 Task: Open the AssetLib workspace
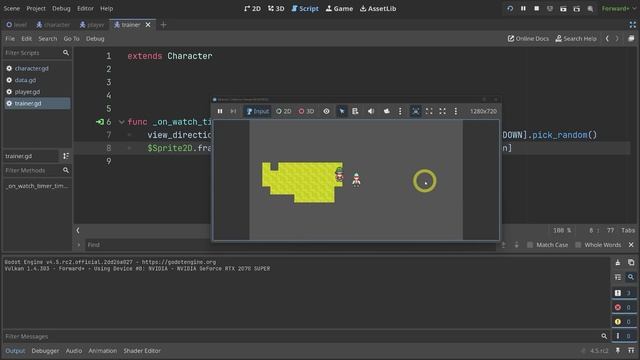pyautogui.click(x=378, y=9)
